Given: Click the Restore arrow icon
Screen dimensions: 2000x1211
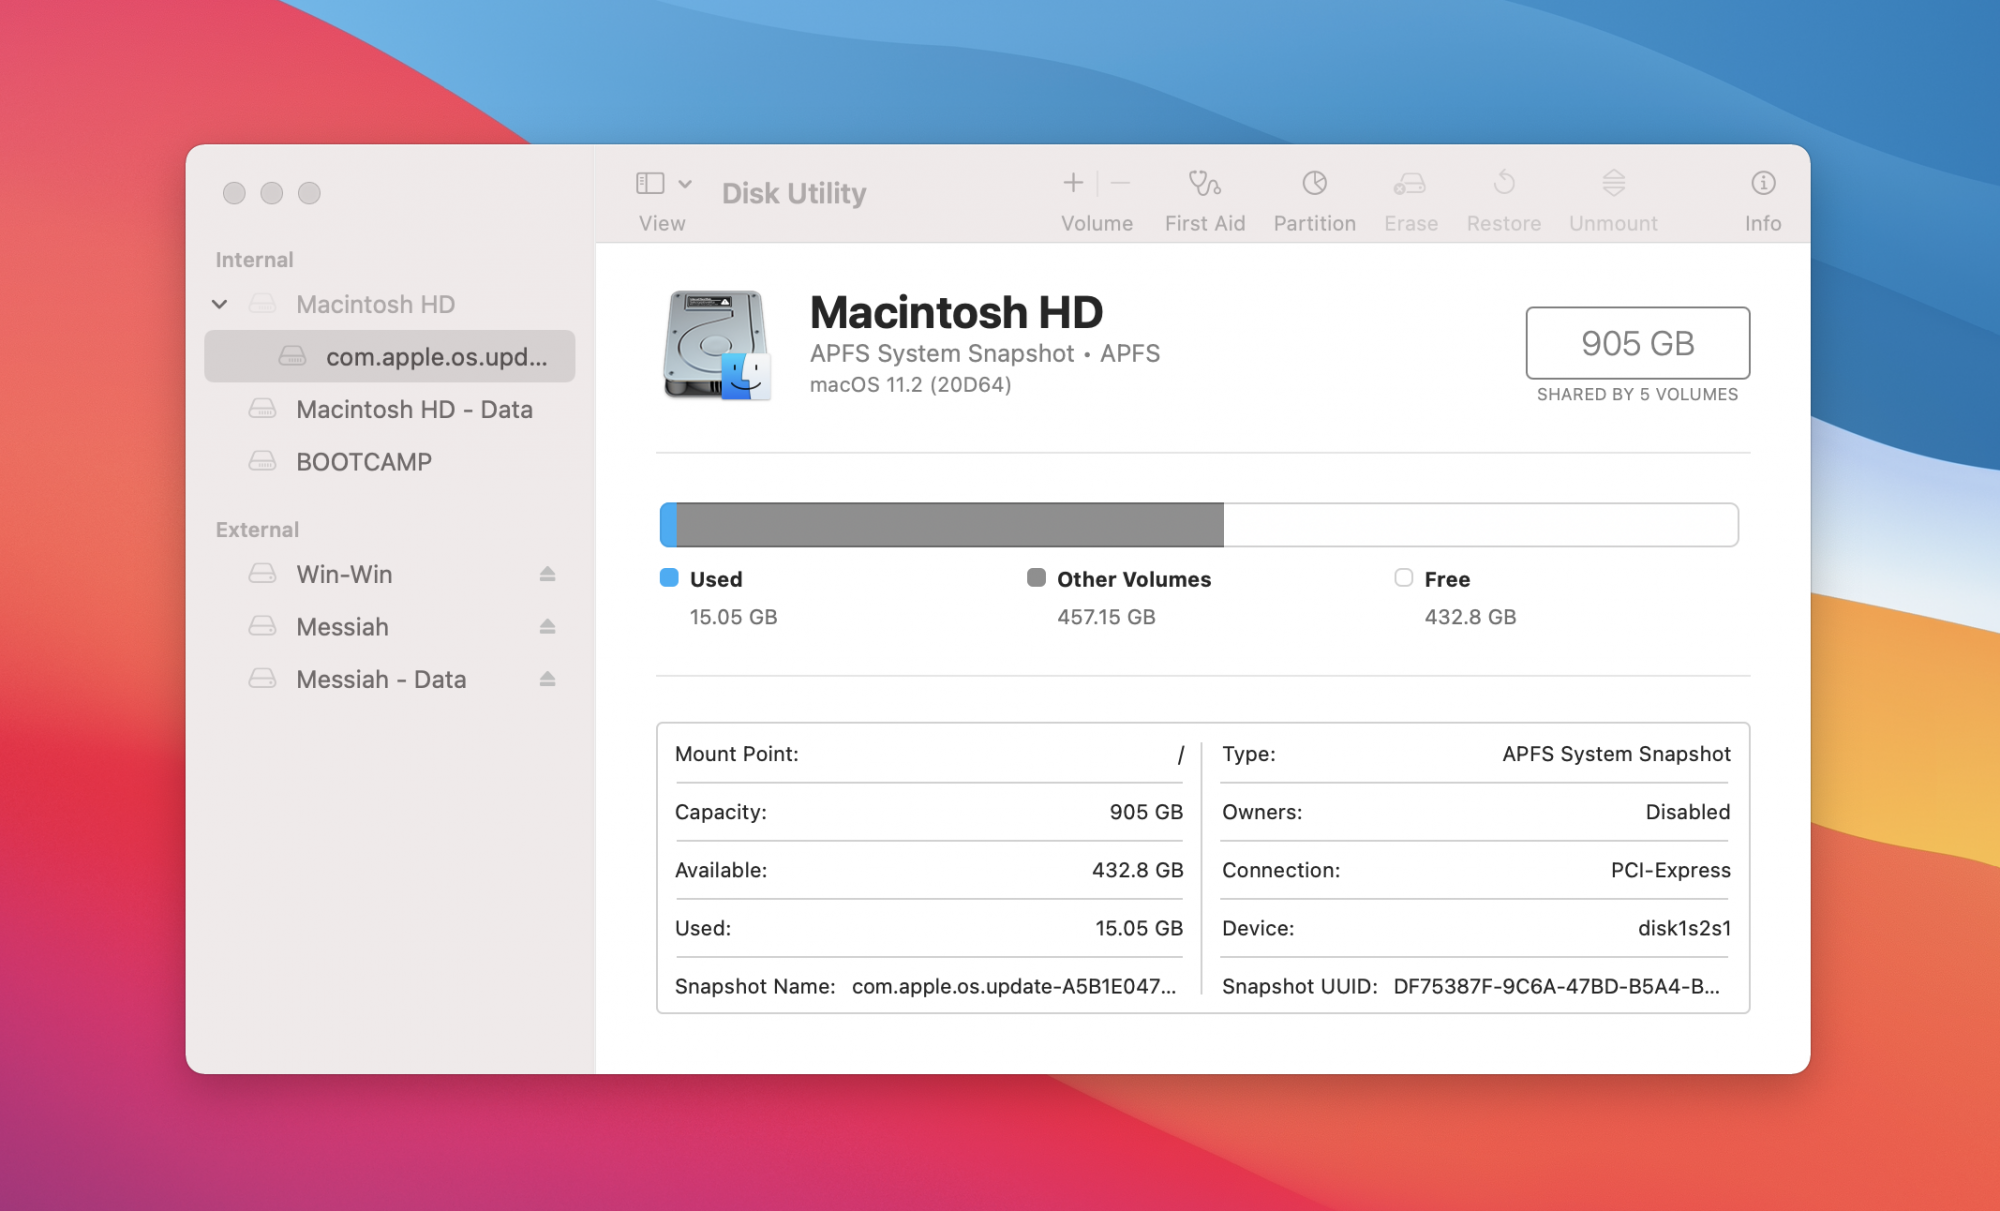Looking at the screenshot, I should point(1504,183).
